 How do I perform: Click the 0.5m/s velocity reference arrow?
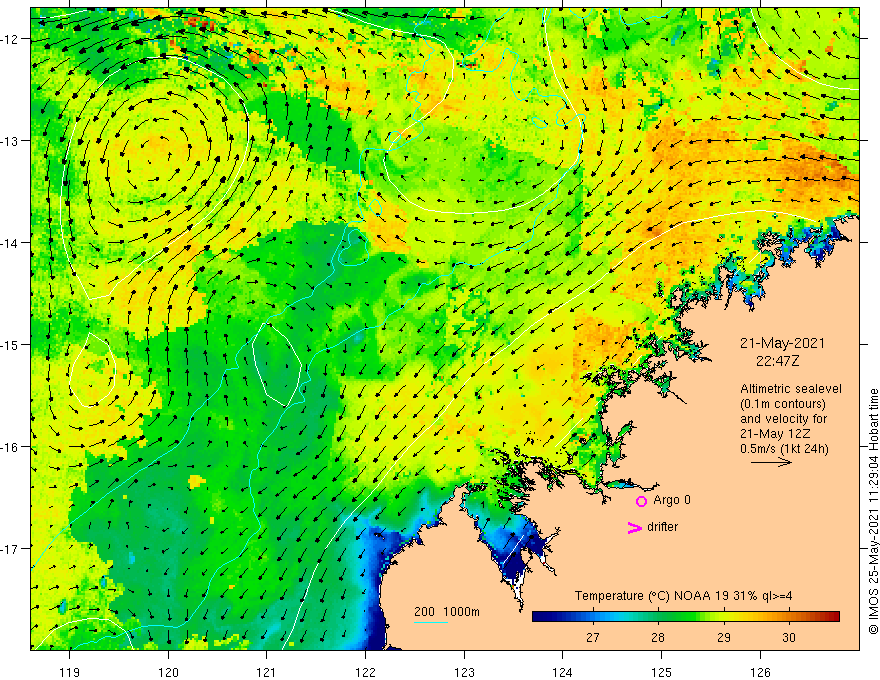pyautogui.click(x=771, y=462)
